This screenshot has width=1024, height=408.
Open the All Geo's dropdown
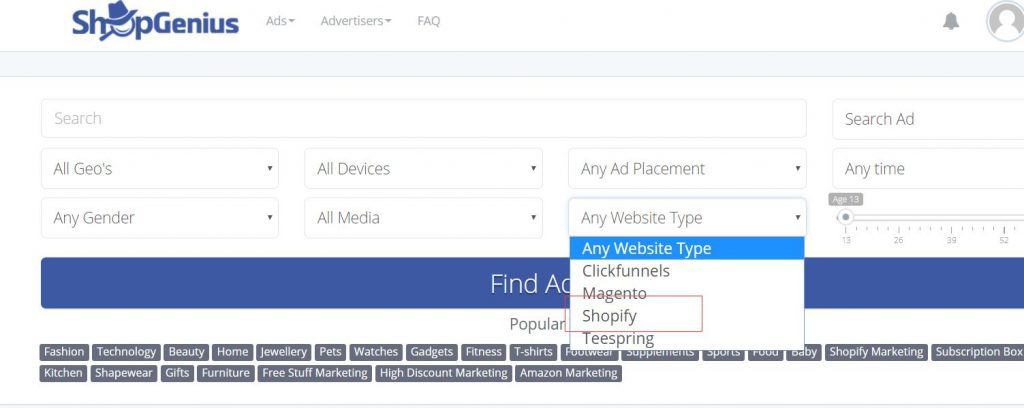tap(160, 168)
